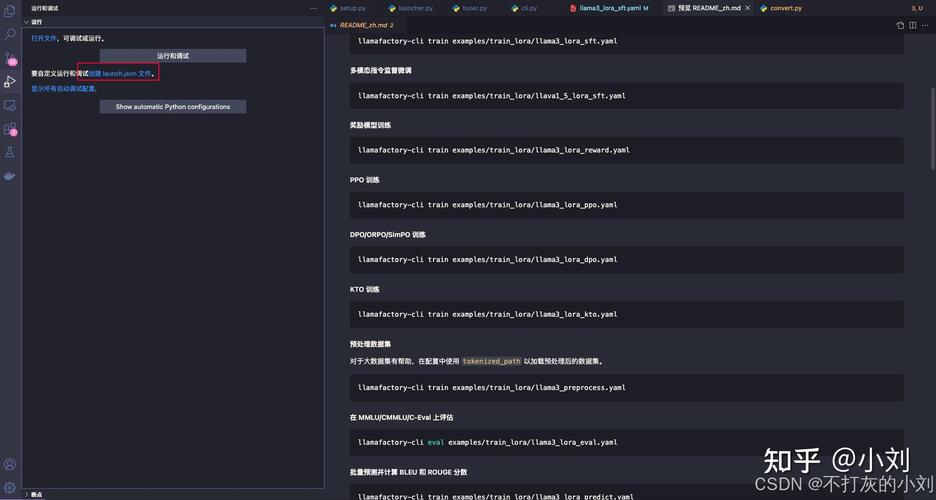936x500 pixels.
Task: Click the preview pane vertical scrollbar
Action: (x=932, y=128)
